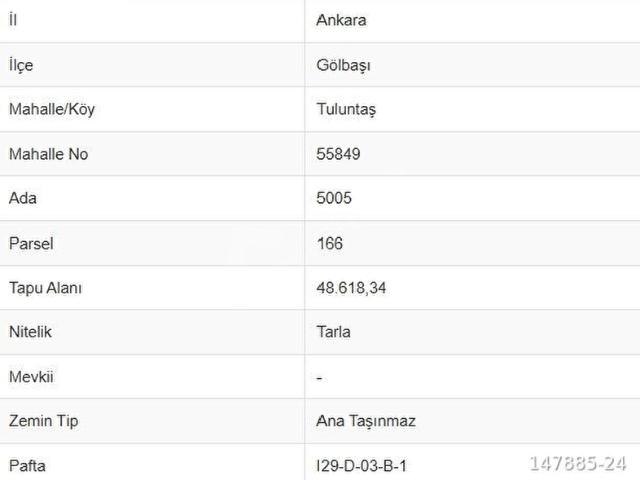Click the Pafta value I29-D-03-B-1

click(362, 466)
